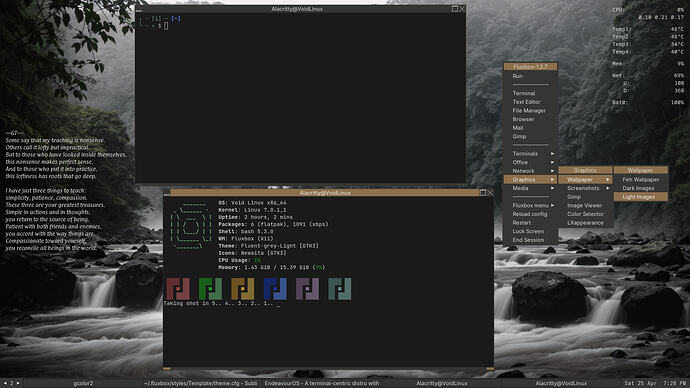Viewport: 690px width, 388px height.
Task: Switch to Sublime theme.cfg taskbar entry
Action: point(201,383)
